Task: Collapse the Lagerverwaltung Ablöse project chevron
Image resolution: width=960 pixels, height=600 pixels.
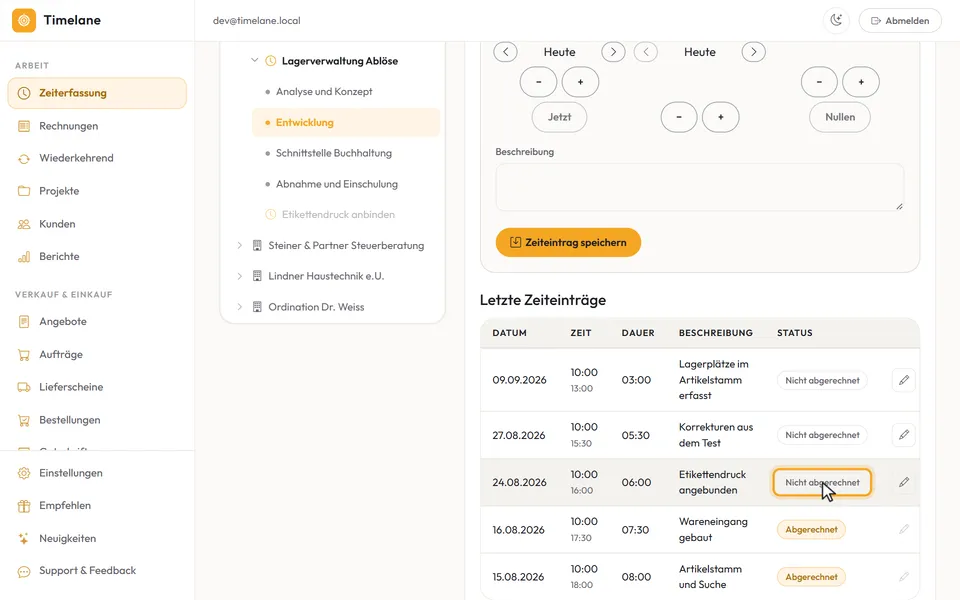Action: click(x=254, y=61)
